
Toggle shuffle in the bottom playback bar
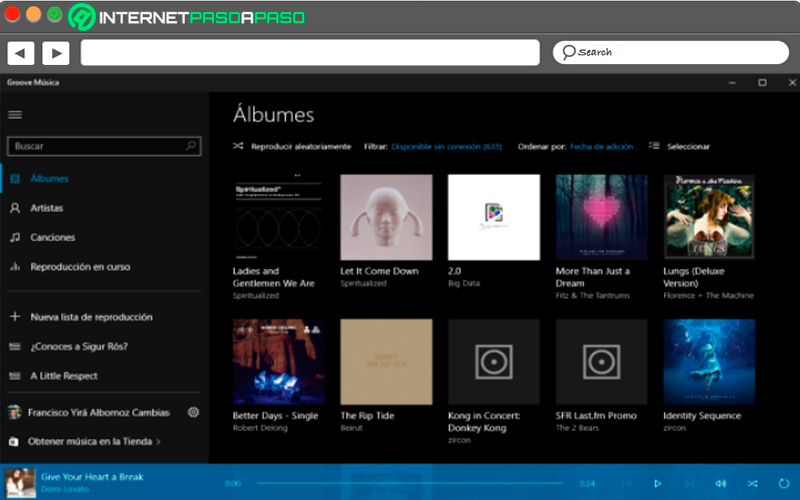pyautogui.click(x=753, y=483)
